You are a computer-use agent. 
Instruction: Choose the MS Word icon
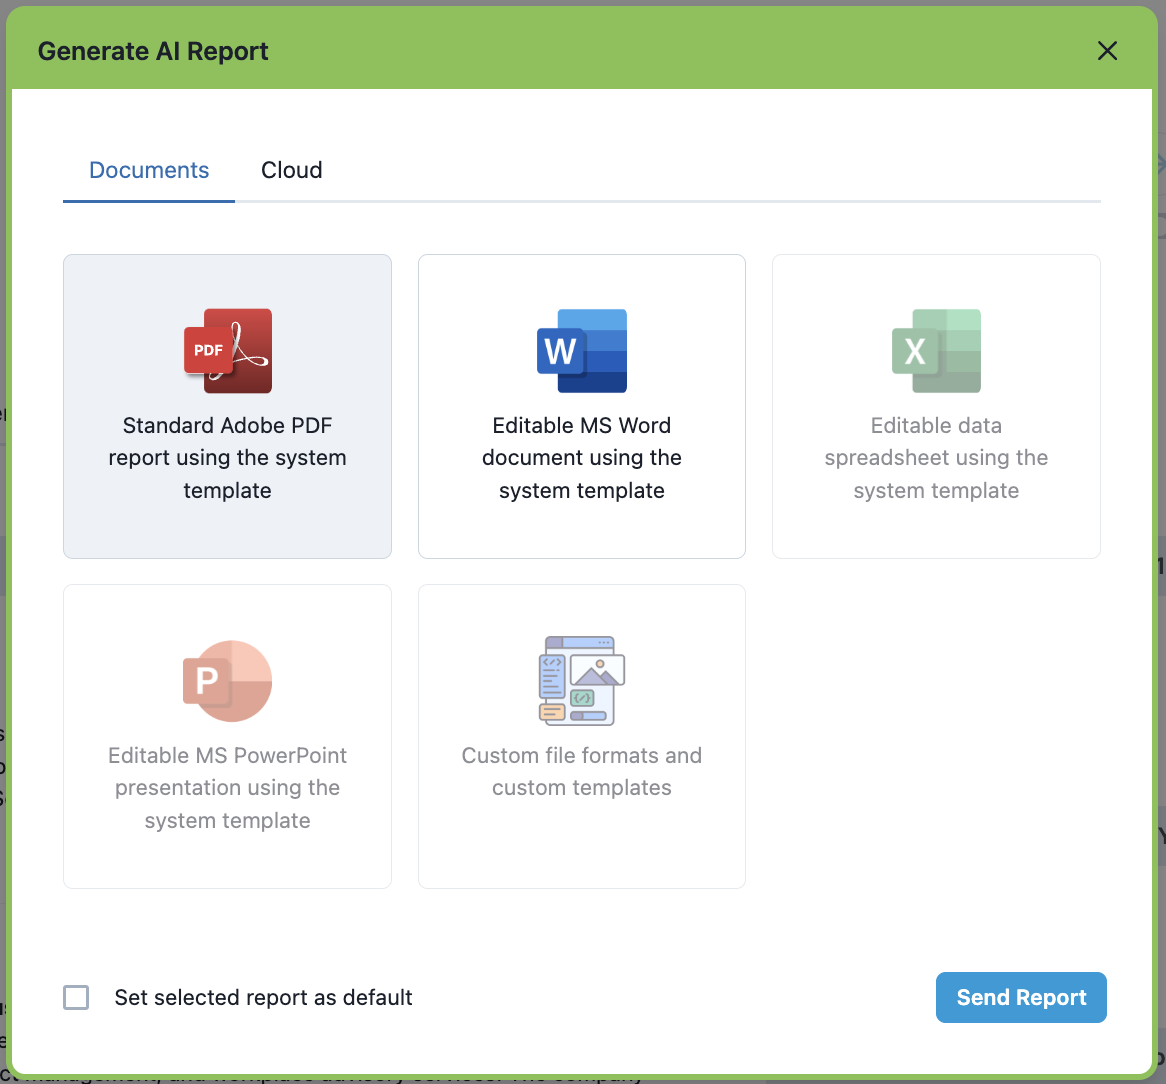582,351
